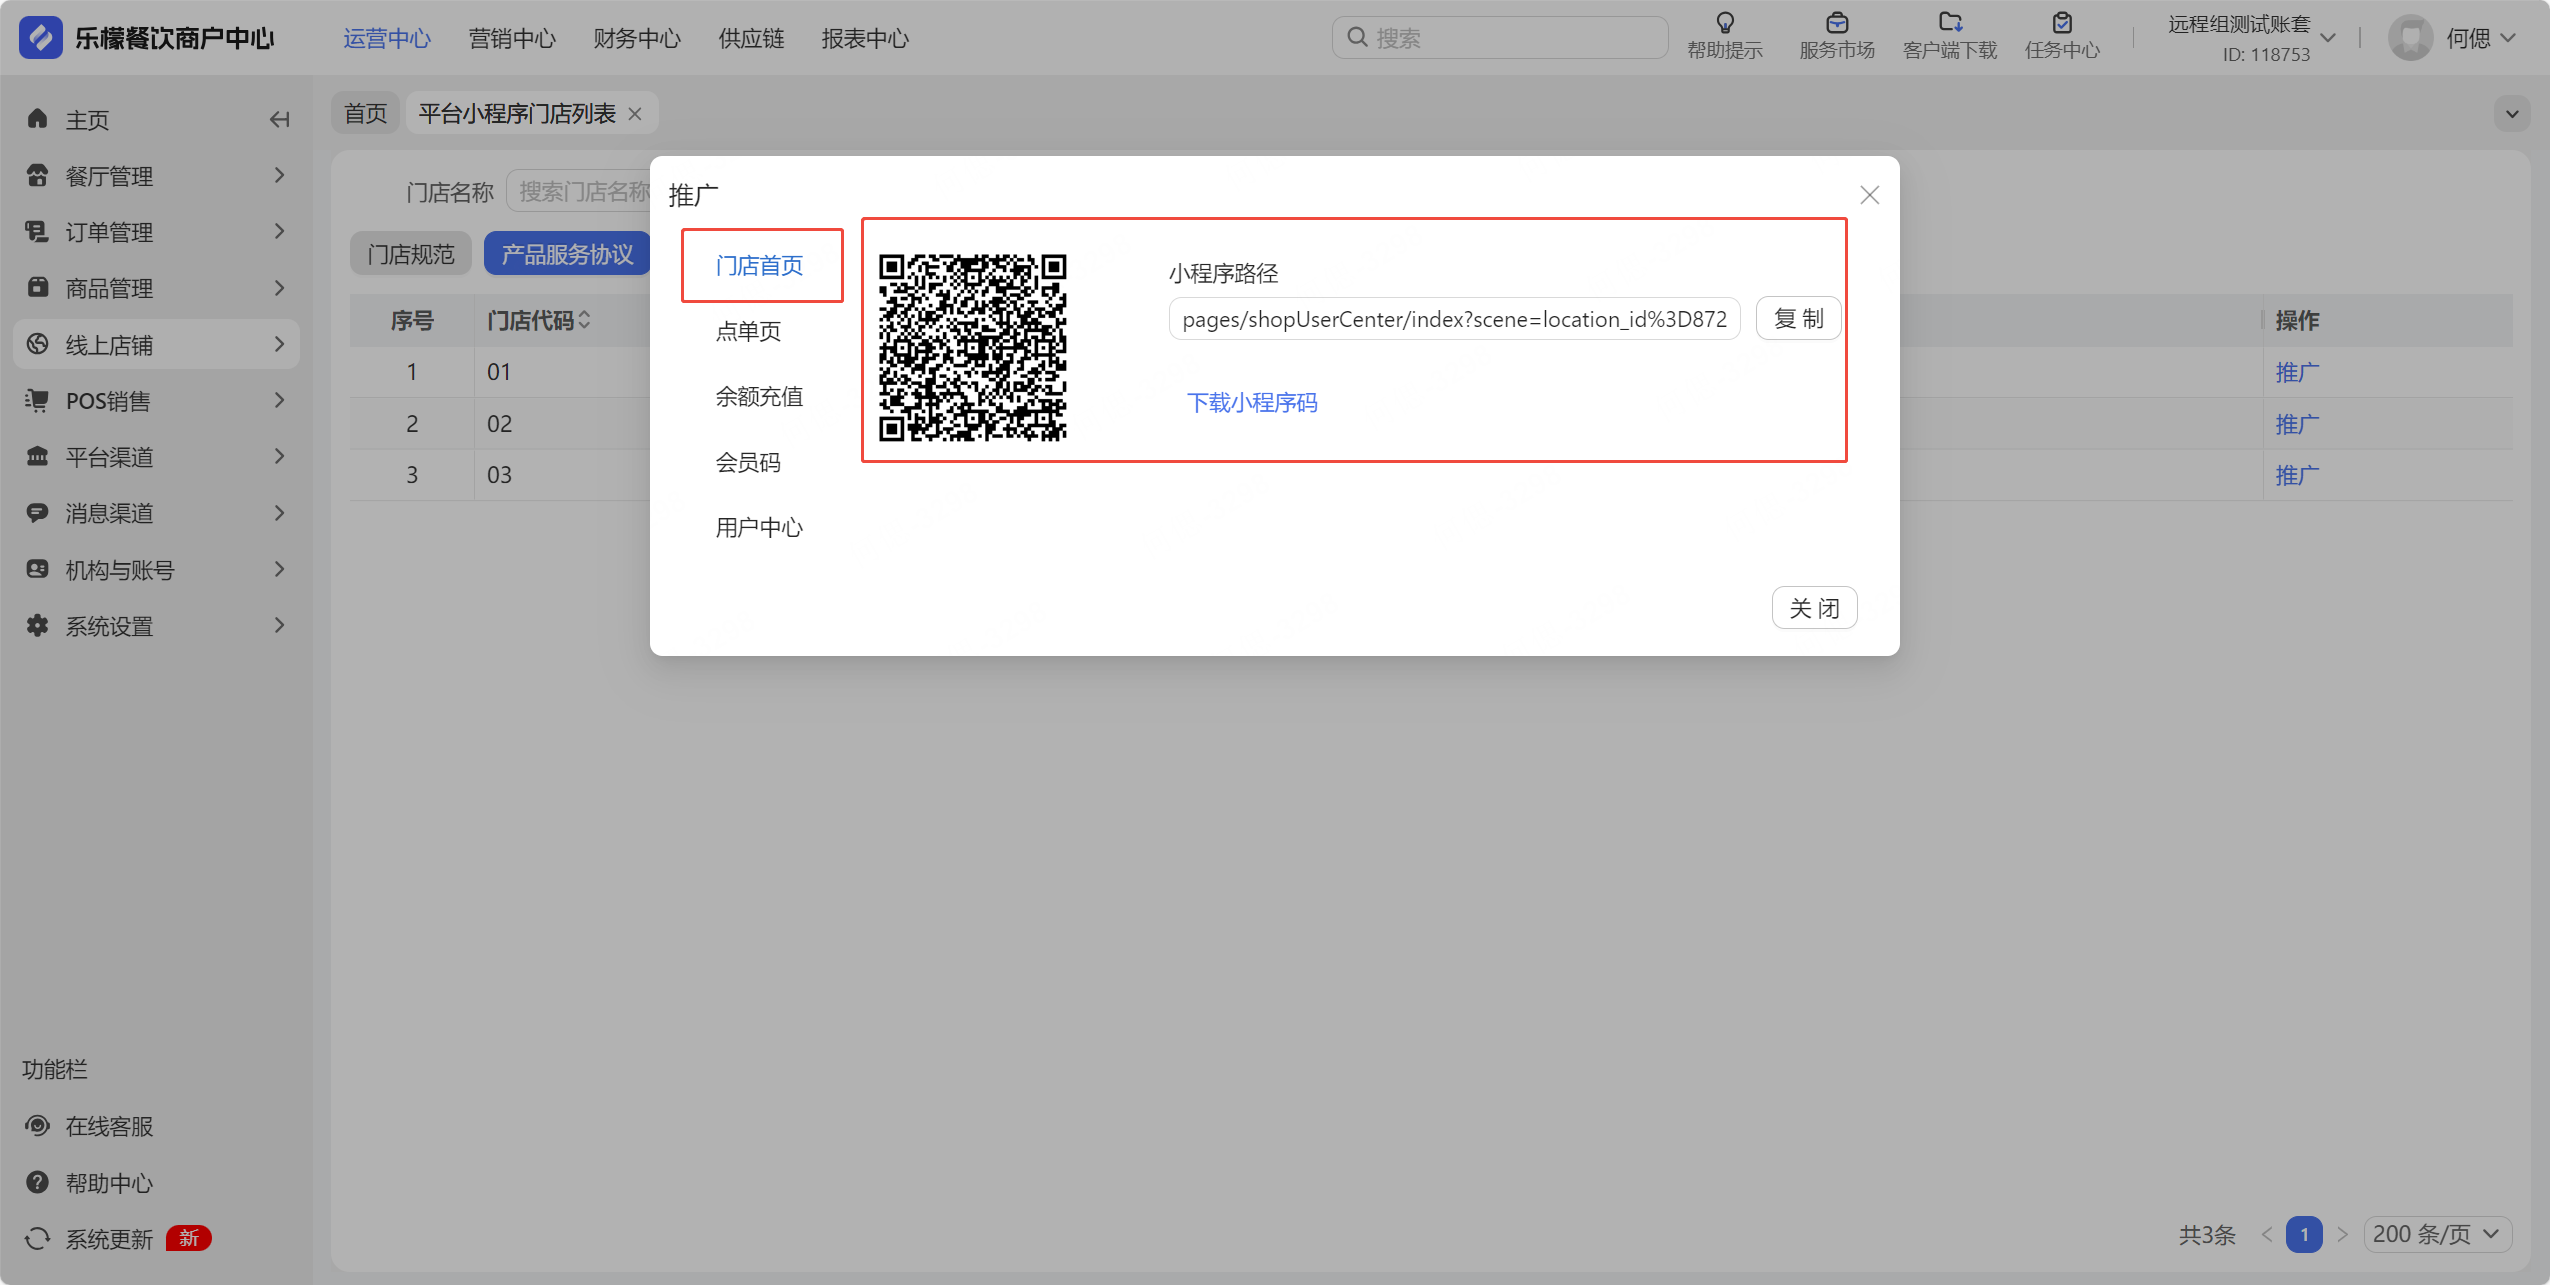Open 帮助提示 lightbulb icon
This screenshot has width=2550, height=1285.
[1725, 22]
